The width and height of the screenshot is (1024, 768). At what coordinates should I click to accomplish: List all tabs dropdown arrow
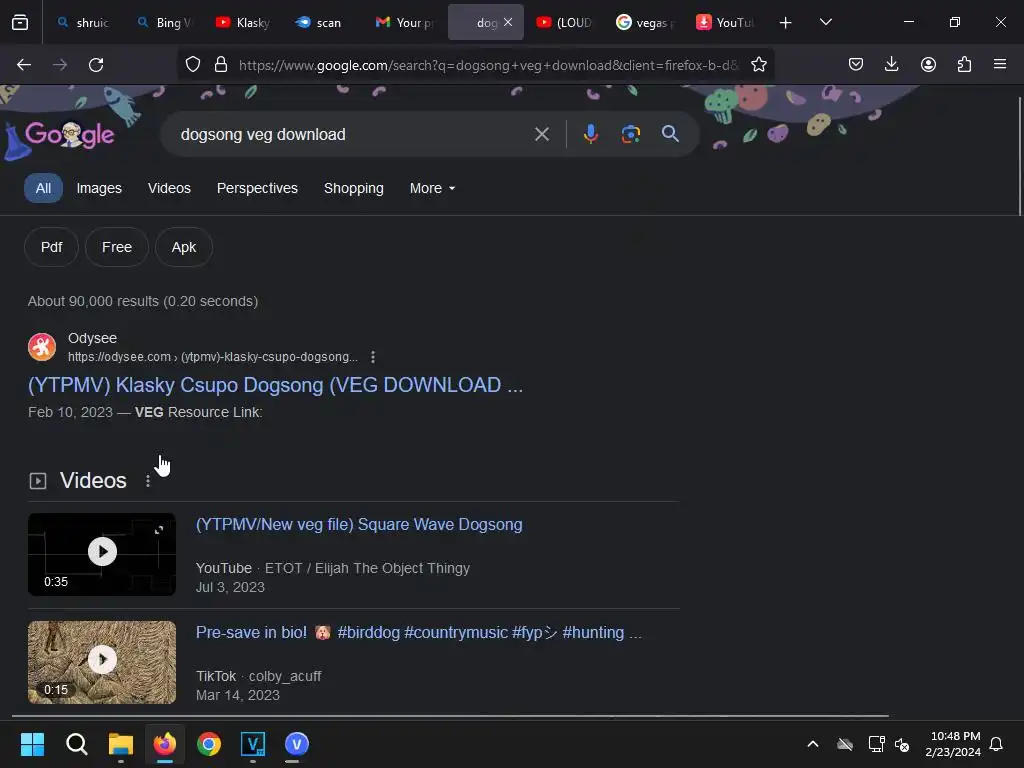(x=825, y=23)
